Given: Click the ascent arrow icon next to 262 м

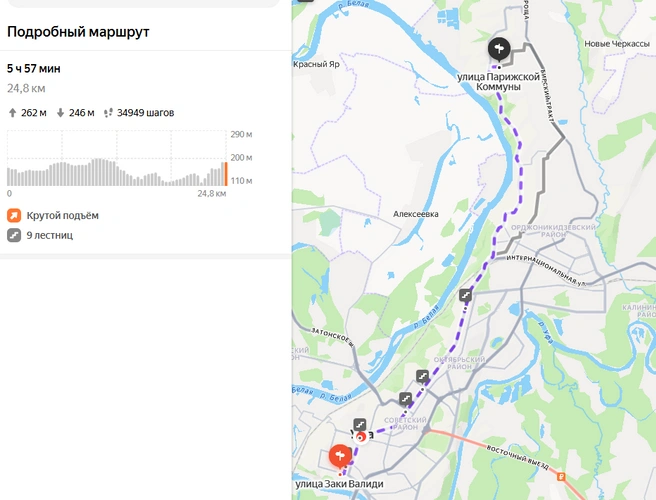Looking at the screenshot, I should (x=13, y=113).
